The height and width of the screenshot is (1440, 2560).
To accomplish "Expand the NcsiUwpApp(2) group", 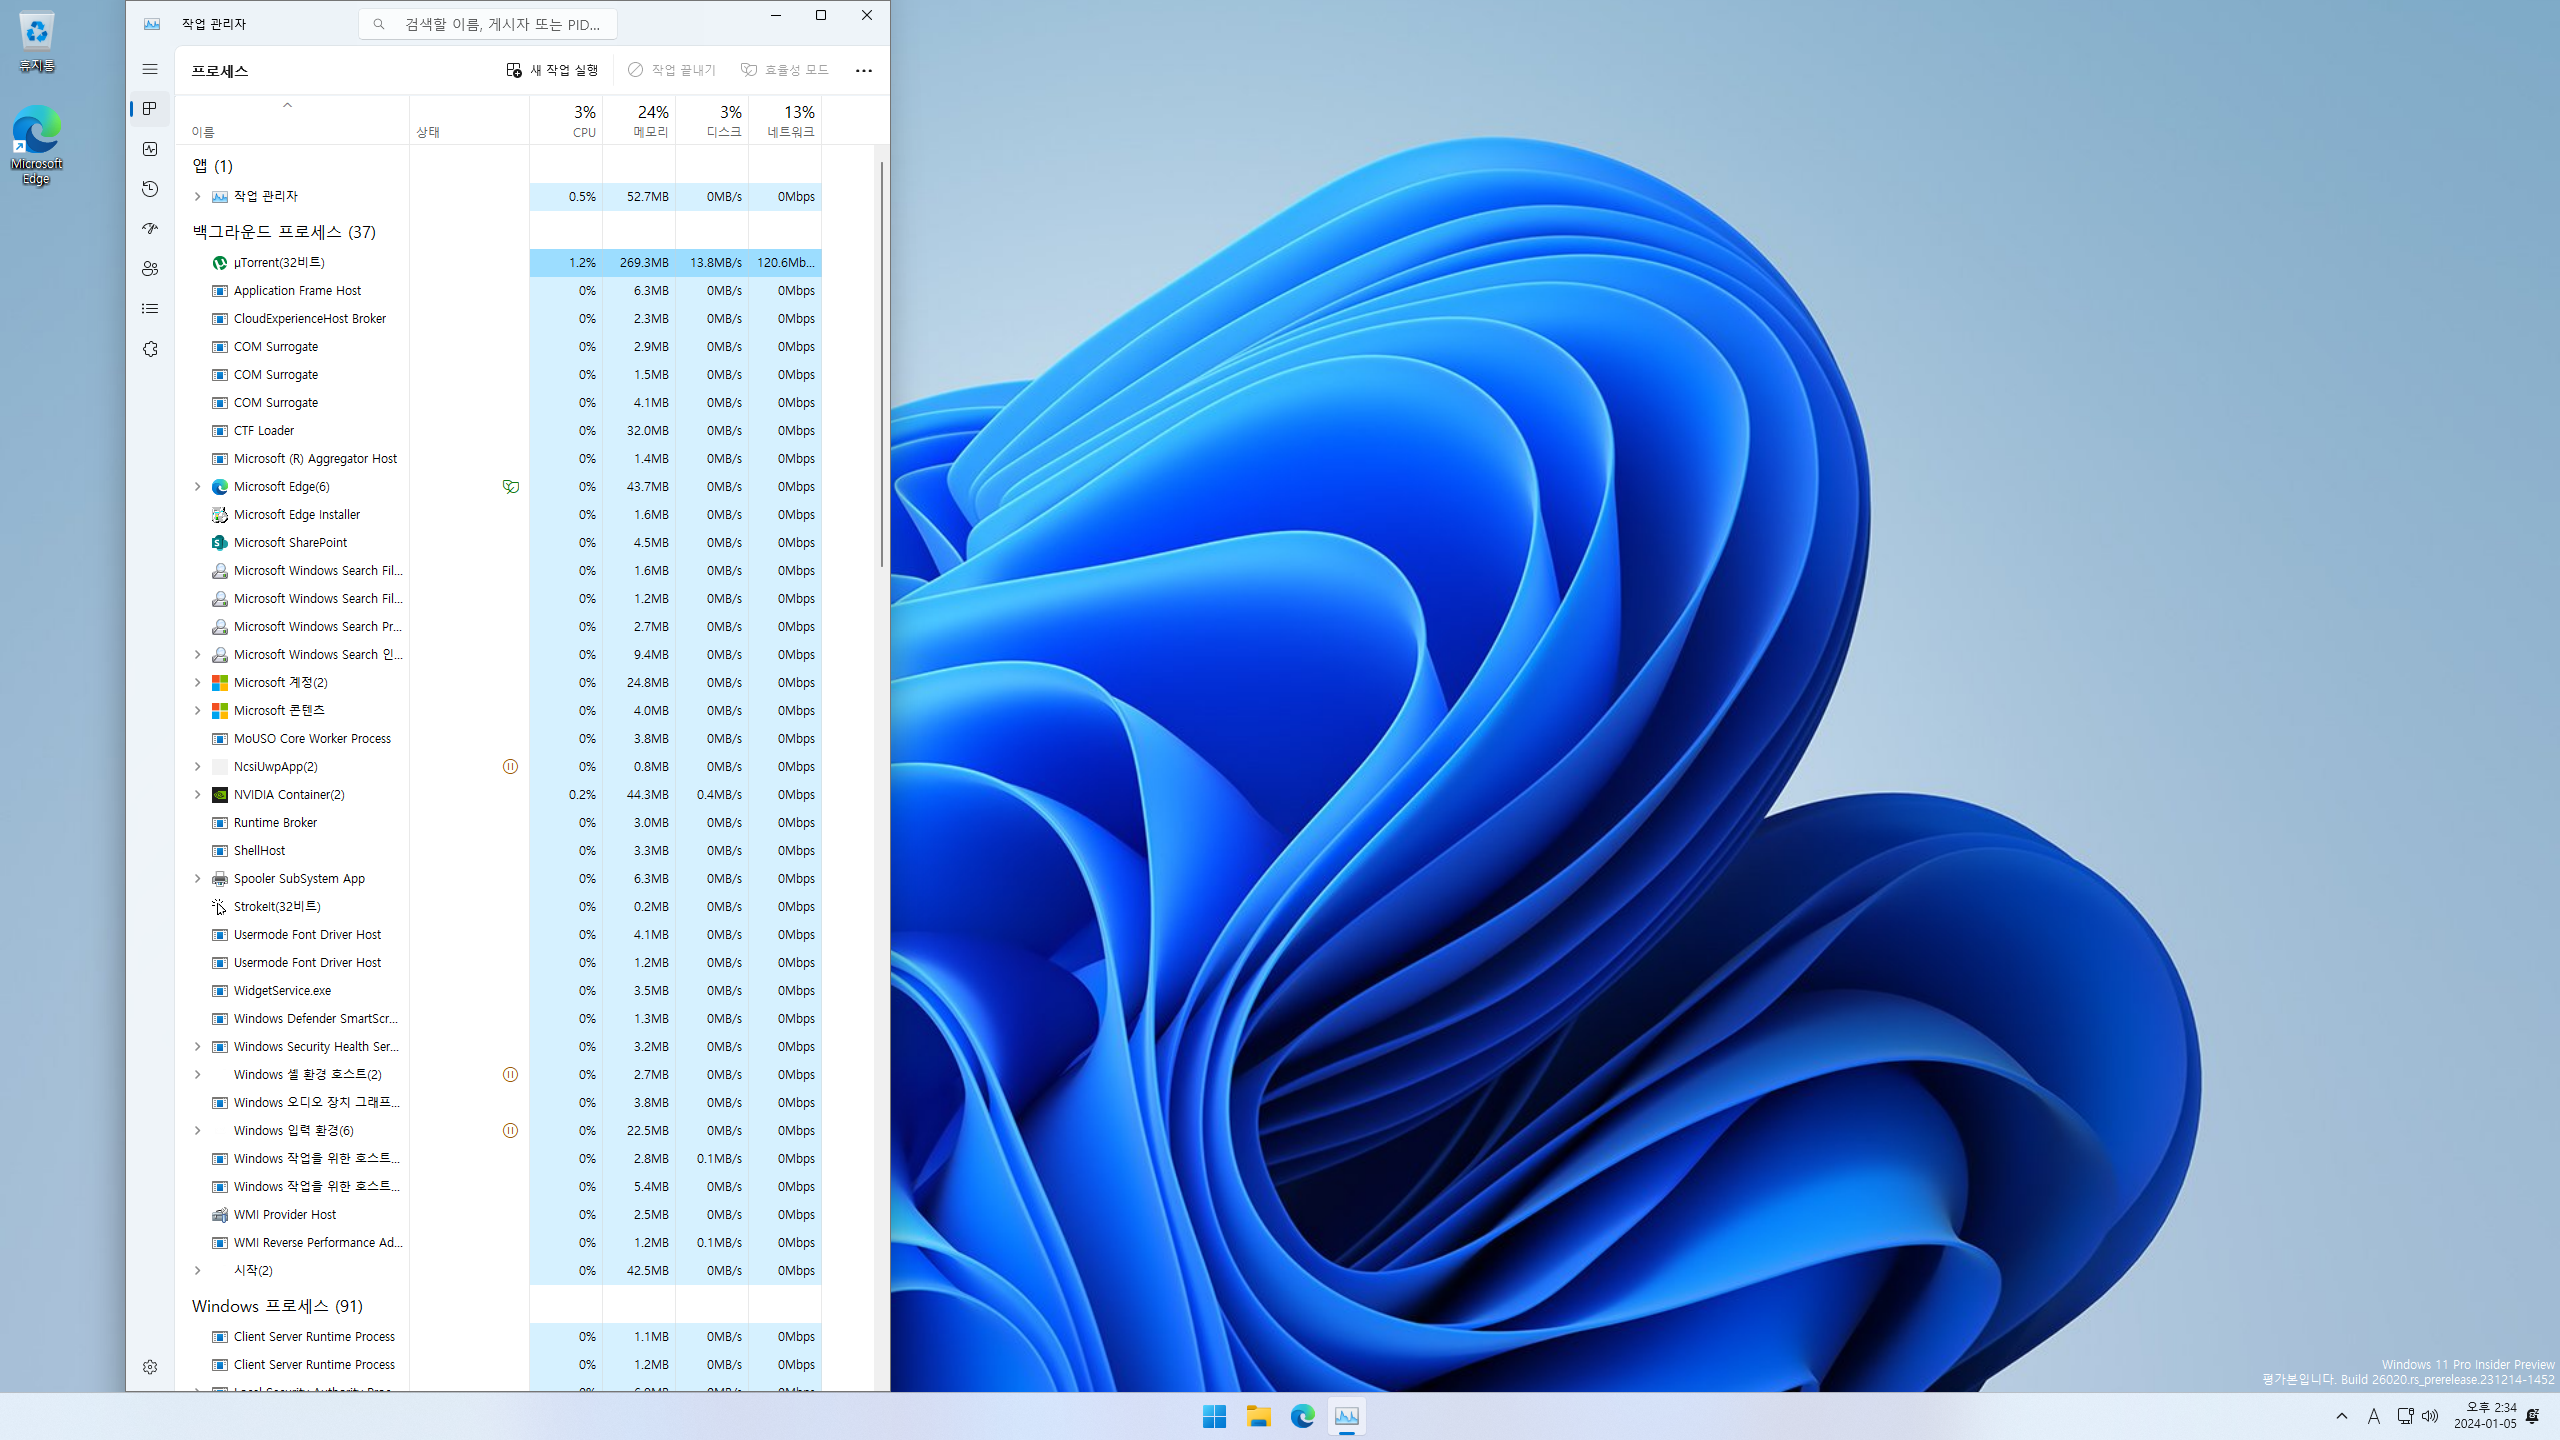I will 197,766.
